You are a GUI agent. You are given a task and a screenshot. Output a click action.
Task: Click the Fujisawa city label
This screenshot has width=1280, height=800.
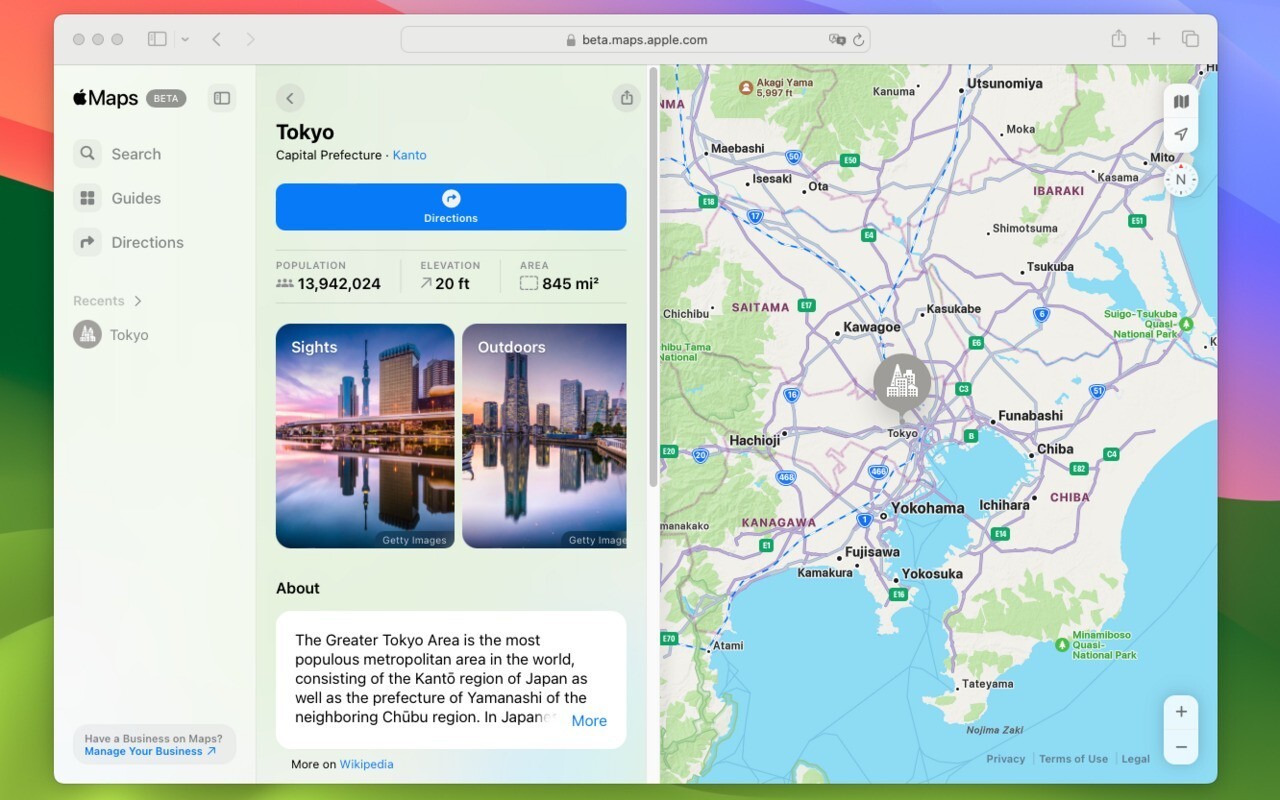point(872,552)
